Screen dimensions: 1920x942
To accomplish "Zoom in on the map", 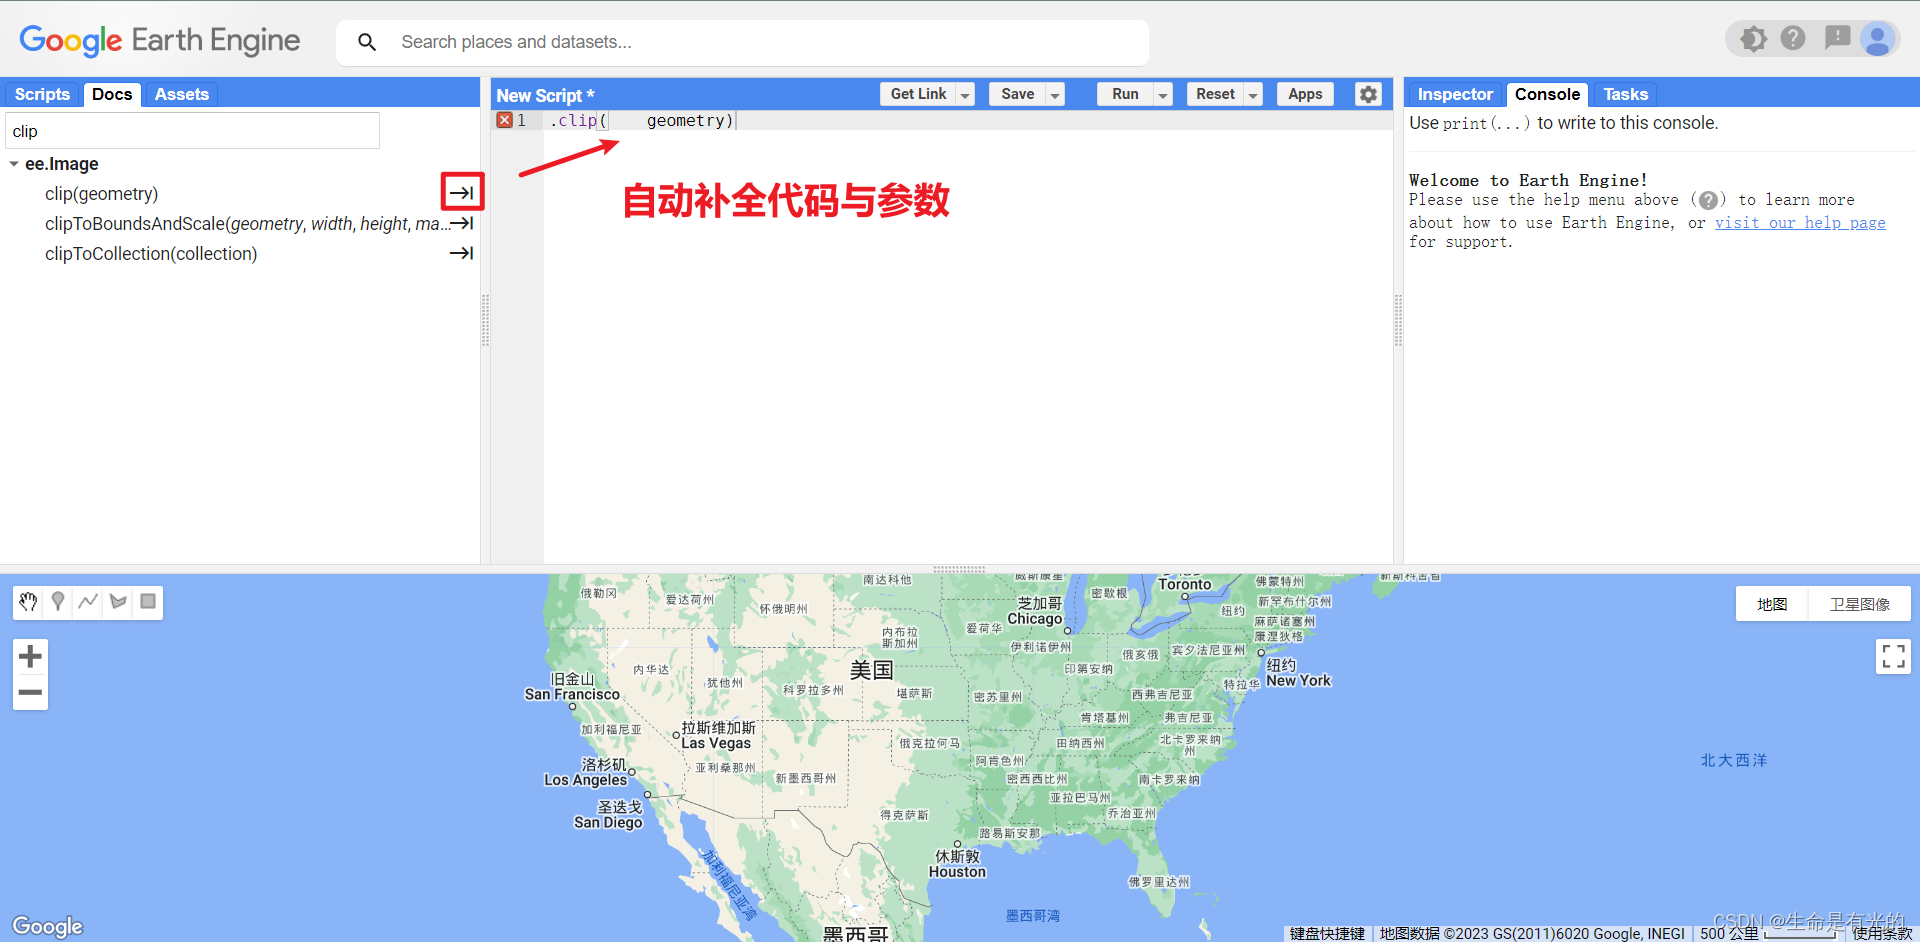I will 30,657.
